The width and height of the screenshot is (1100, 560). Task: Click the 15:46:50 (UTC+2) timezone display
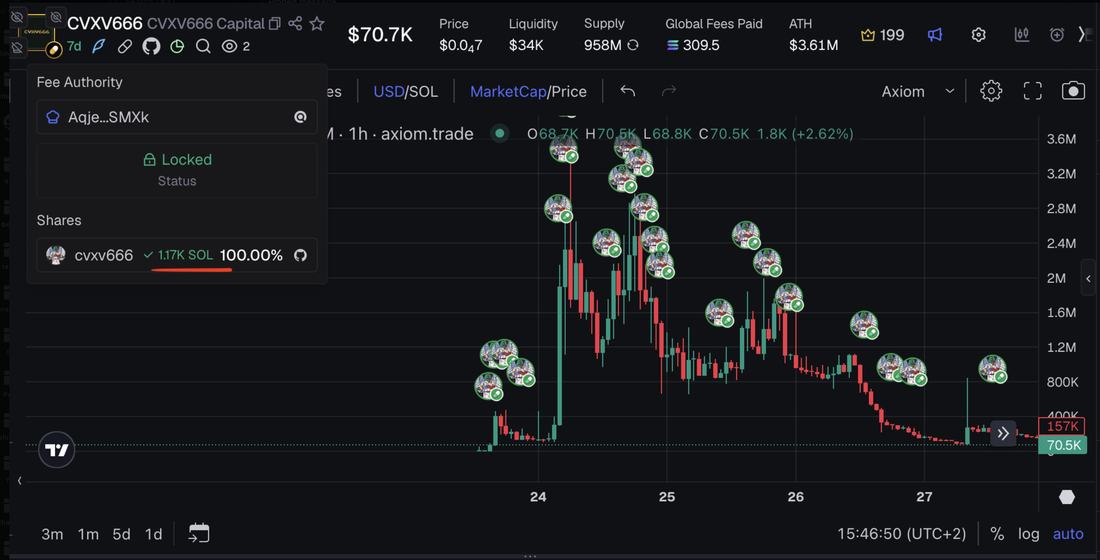point(901,534)
